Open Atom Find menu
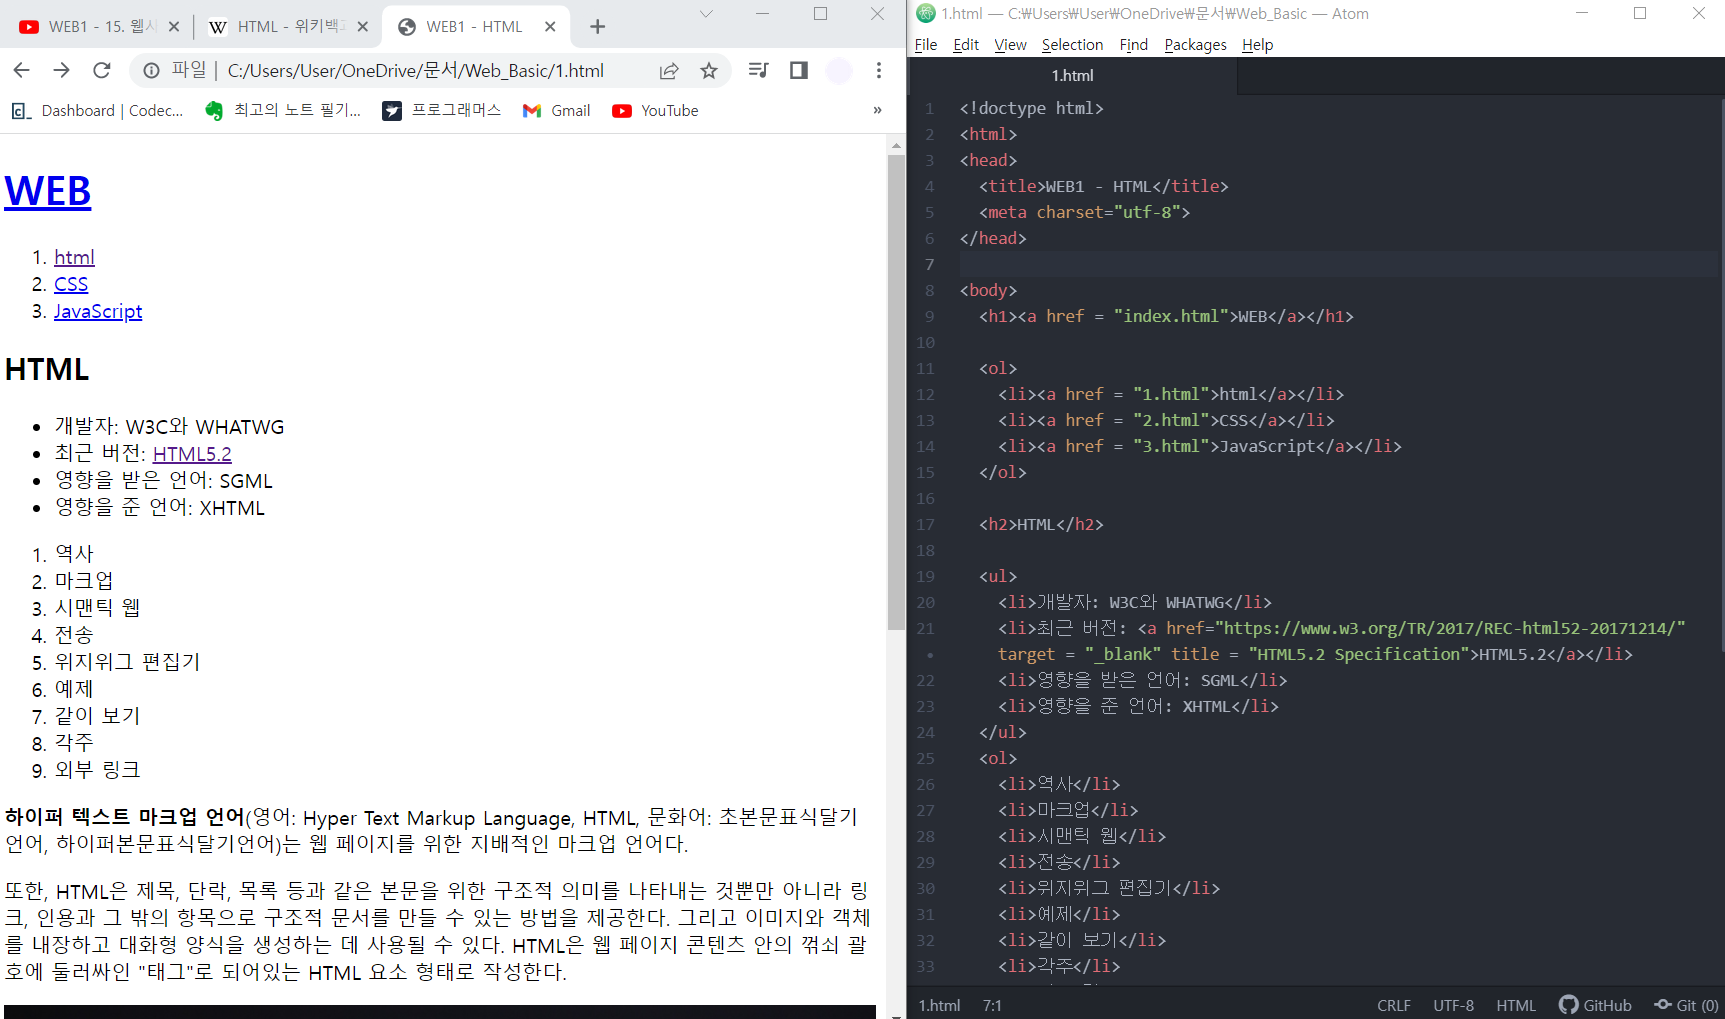 (x=1133, y=45)
